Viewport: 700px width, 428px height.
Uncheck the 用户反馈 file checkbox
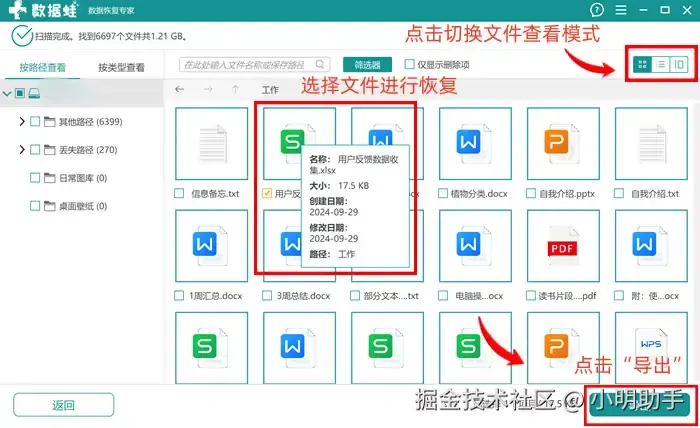(x=267, y=193)
